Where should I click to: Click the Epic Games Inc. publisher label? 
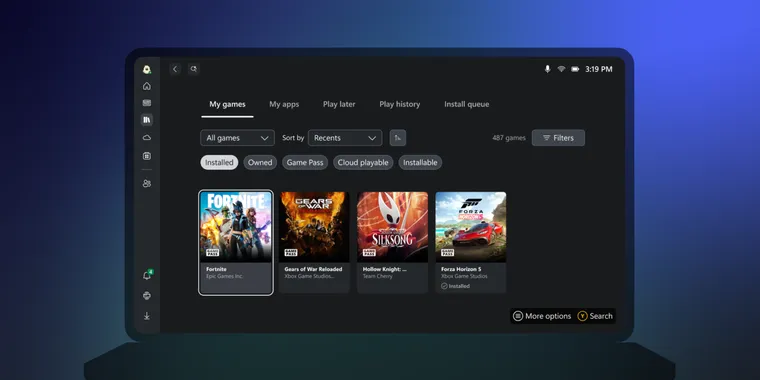(224, 276)
